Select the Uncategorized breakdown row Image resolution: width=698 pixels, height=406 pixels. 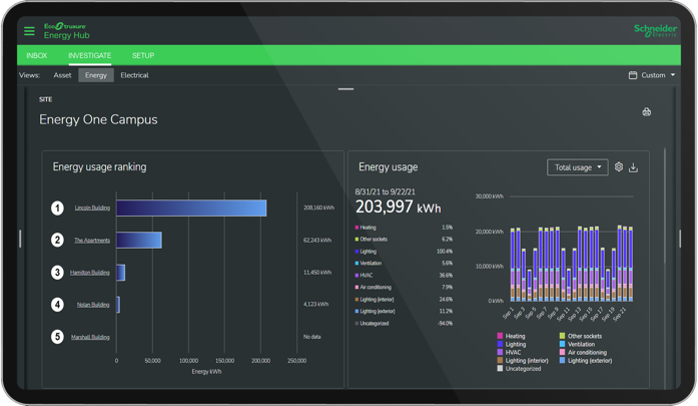[404, 324]
